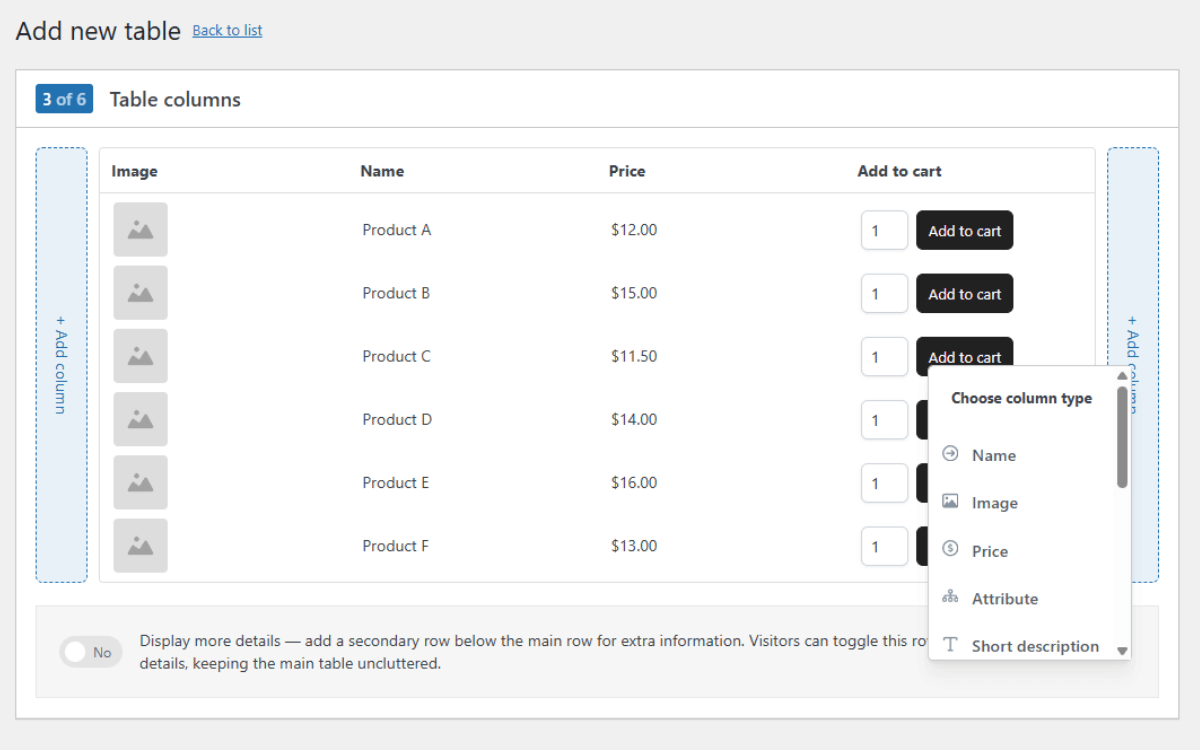Click Product F image placeholder
This screenshot has height=750, width=1200.
140,546
